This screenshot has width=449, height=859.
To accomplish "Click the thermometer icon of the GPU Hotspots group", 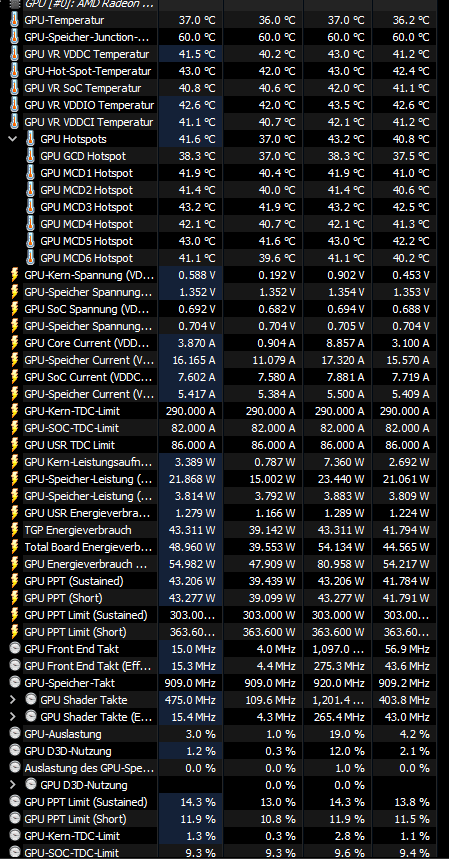I will 31,139.
